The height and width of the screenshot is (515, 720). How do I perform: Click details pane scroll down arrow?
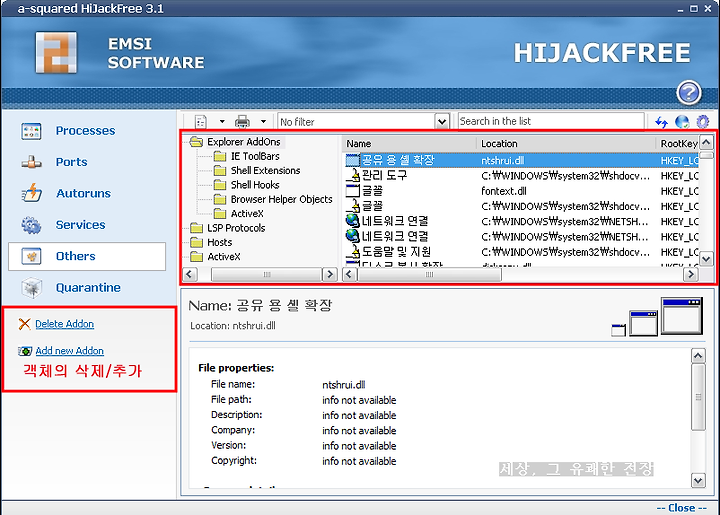pos(698,481)
